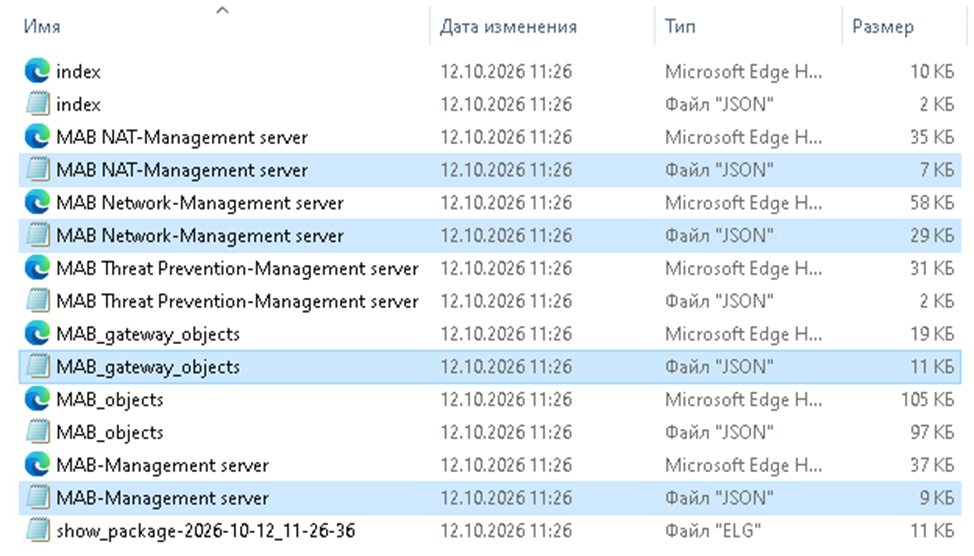Select the index file name with Microsoft Edge type

click(x=78, y=71)
